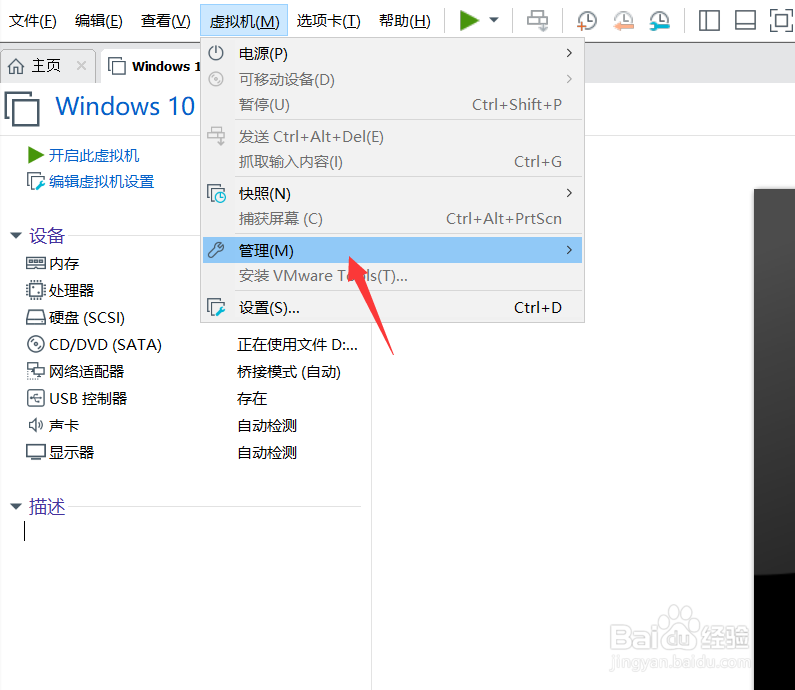Viewport: 795px width, 690px height.
Task: Click the 虚拟机(M) menu
Action: pyautogui.click(x=244, y=21)
